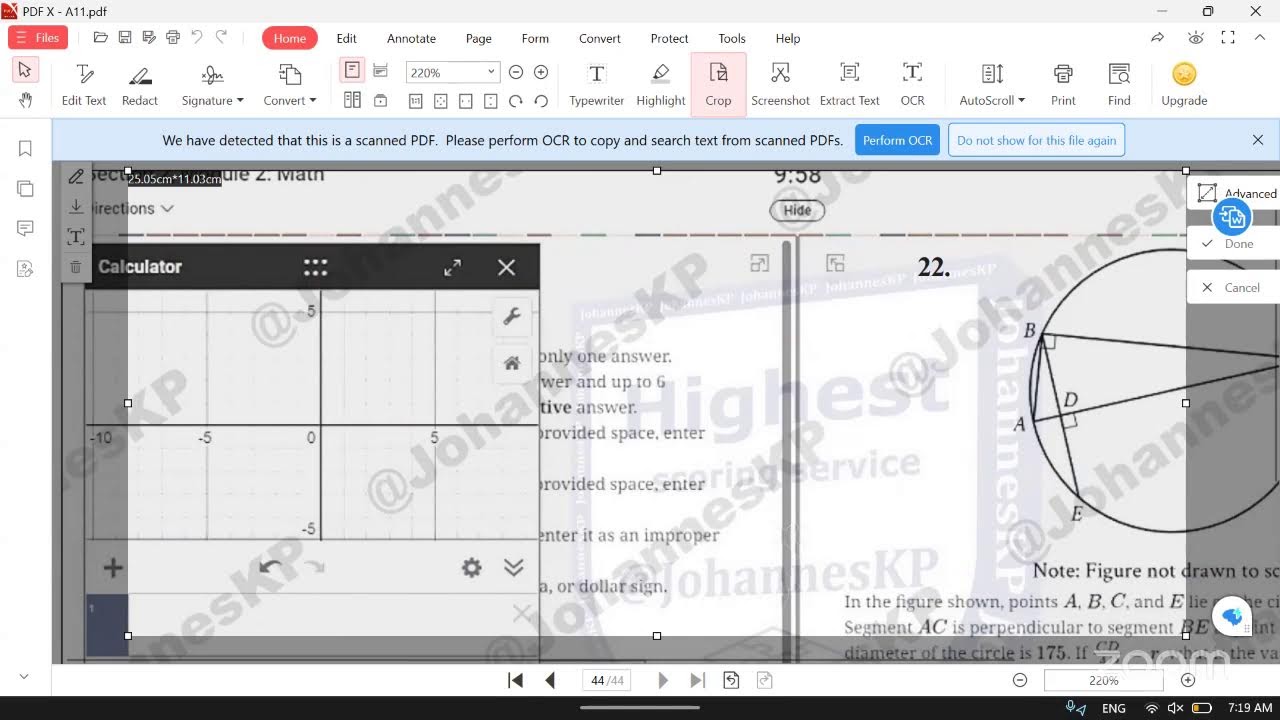Image resolution: width=1280 pixels, height=720 pixels.
Task: Open the Protect tab
Action: (x=669, y=38)
